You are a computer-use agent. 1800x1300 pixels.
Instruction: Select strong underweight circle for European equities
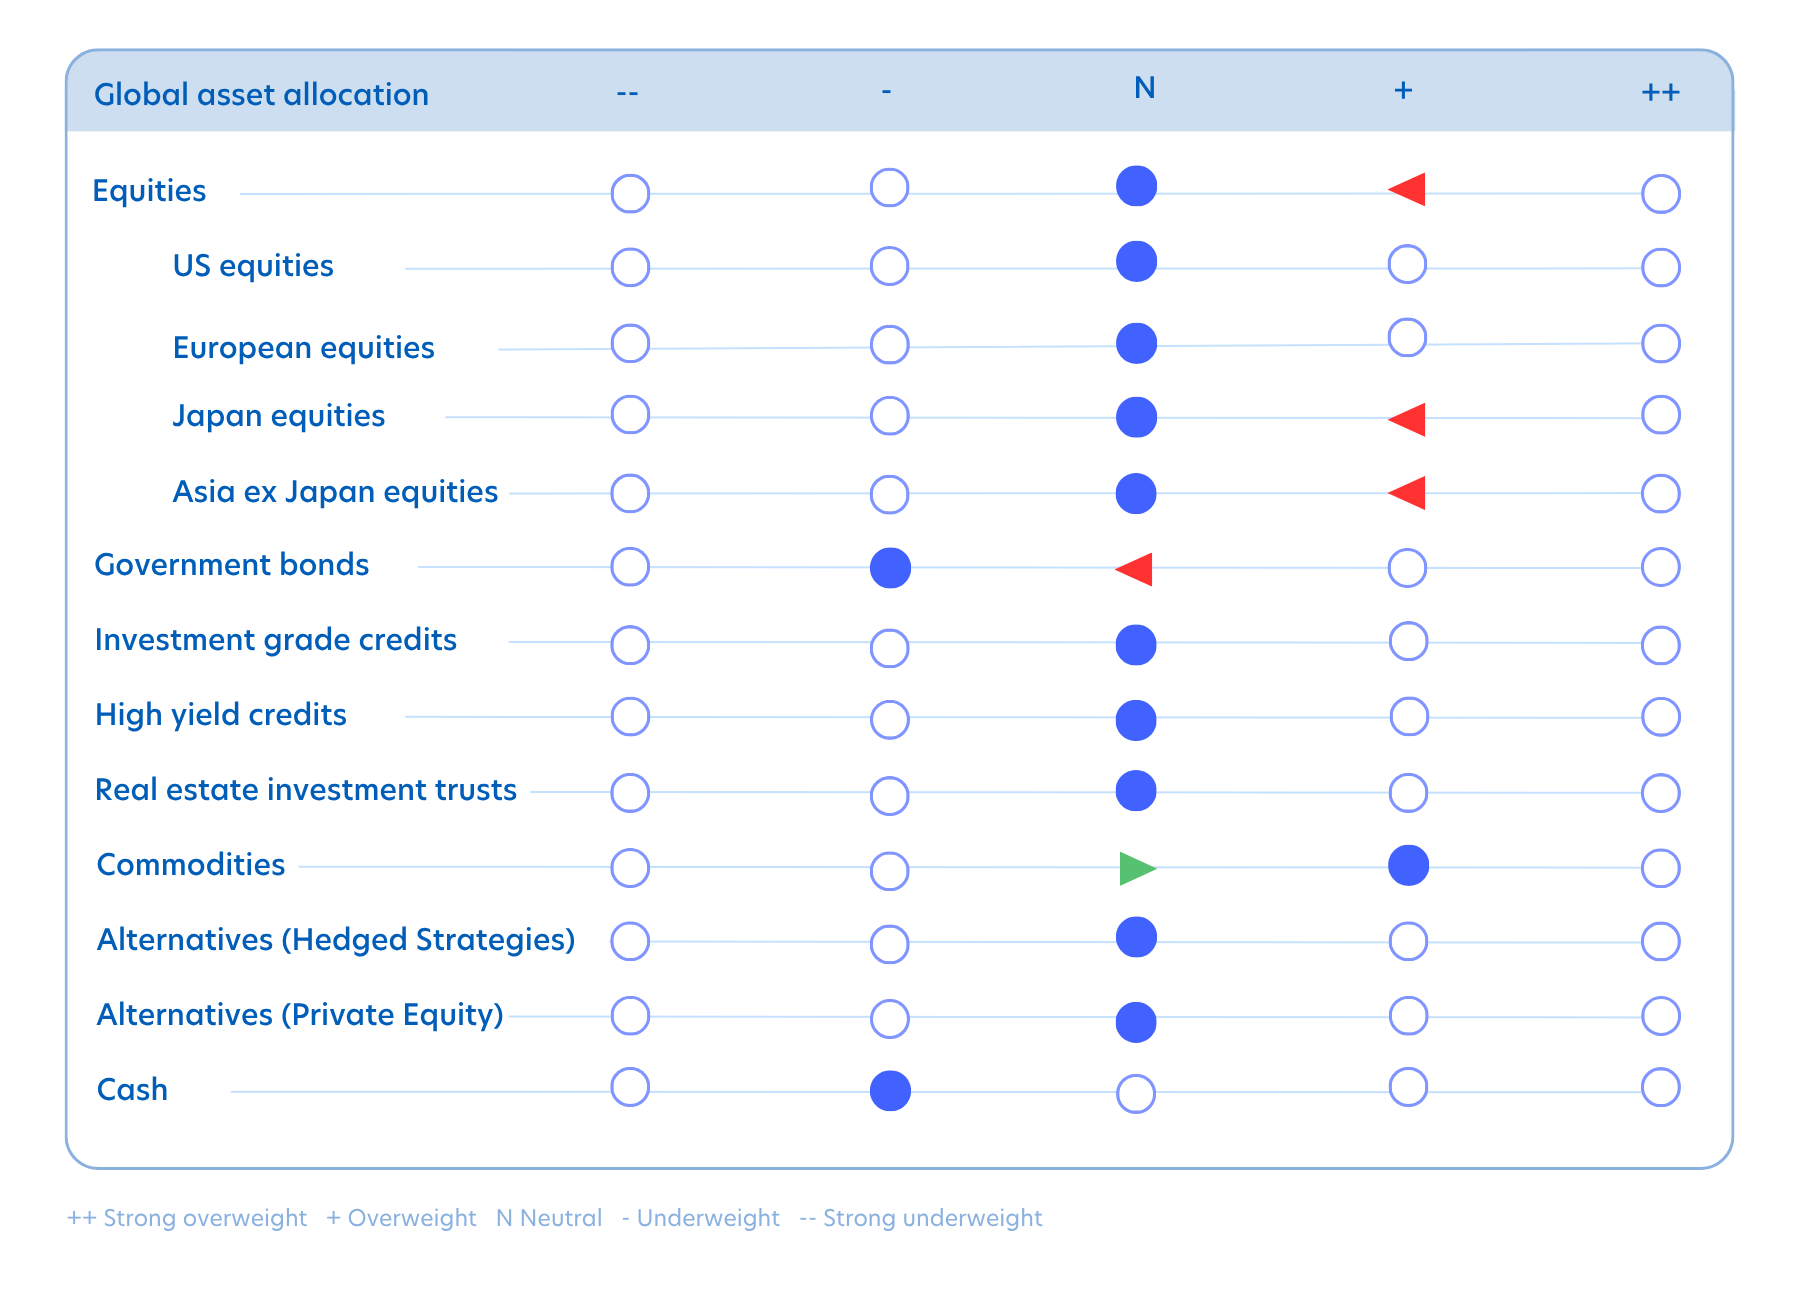coord(630,343)
